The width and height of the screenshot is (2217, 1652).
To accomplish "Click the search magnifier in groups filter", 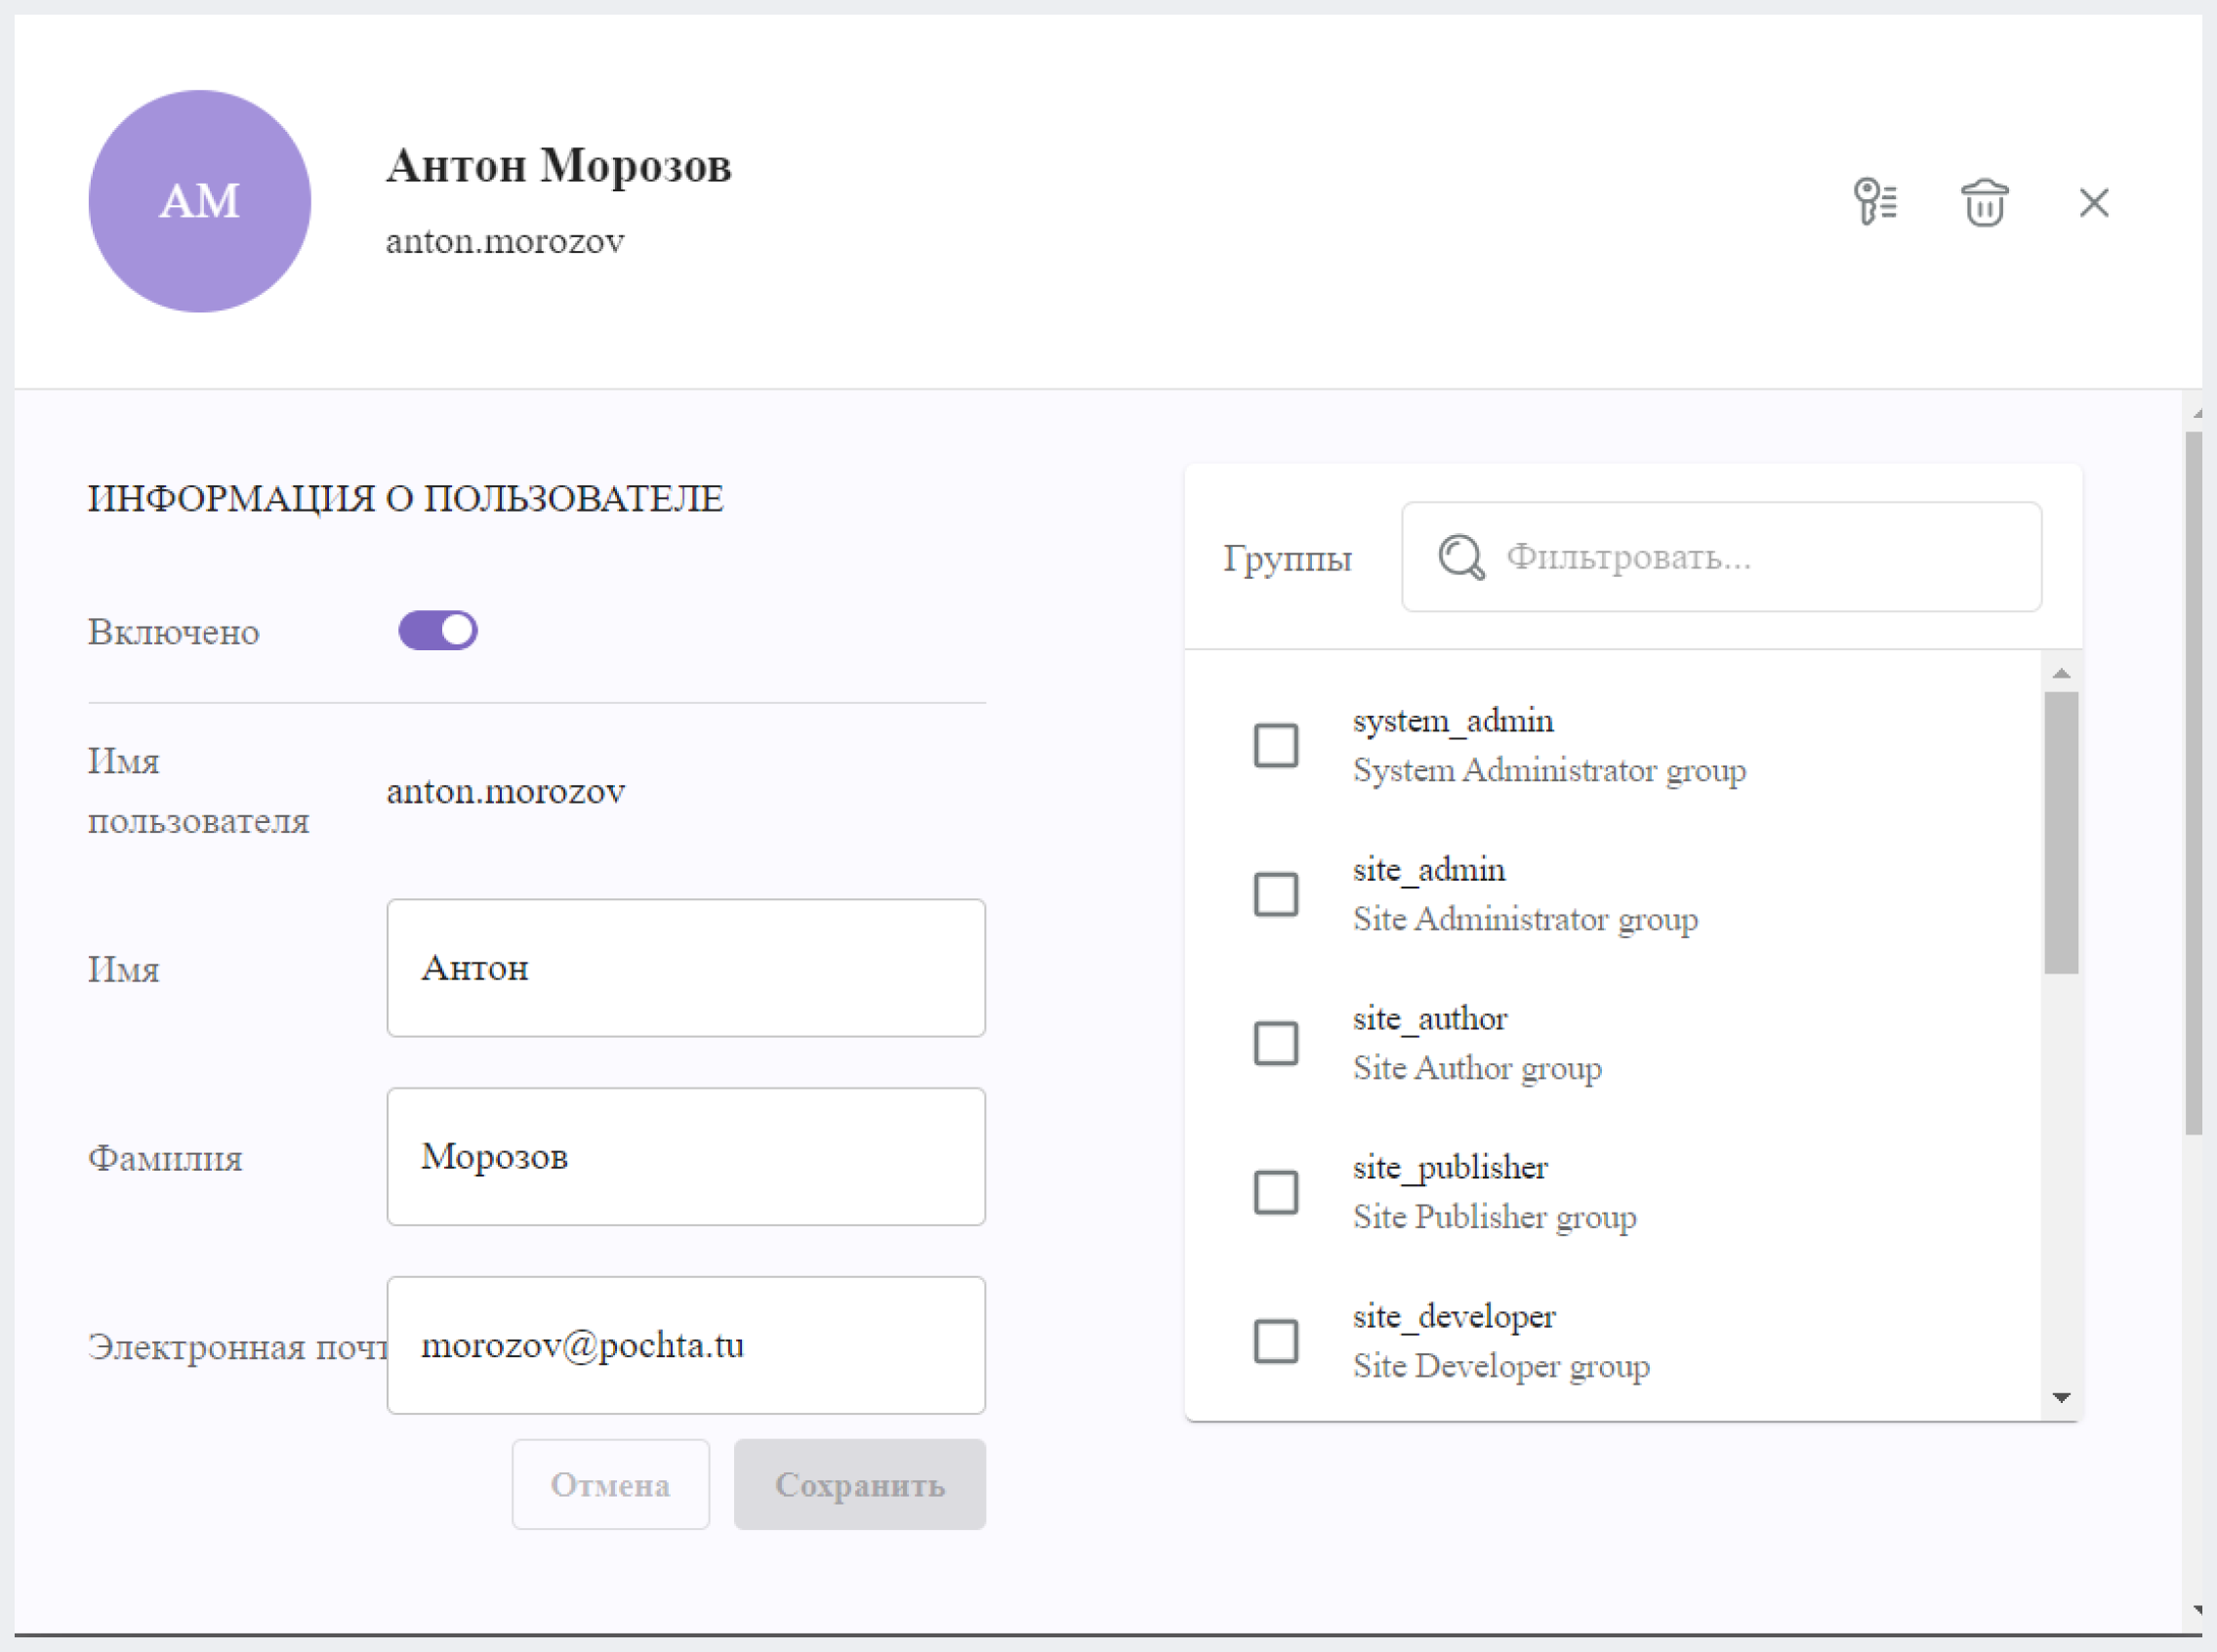I will [1461, 556].
